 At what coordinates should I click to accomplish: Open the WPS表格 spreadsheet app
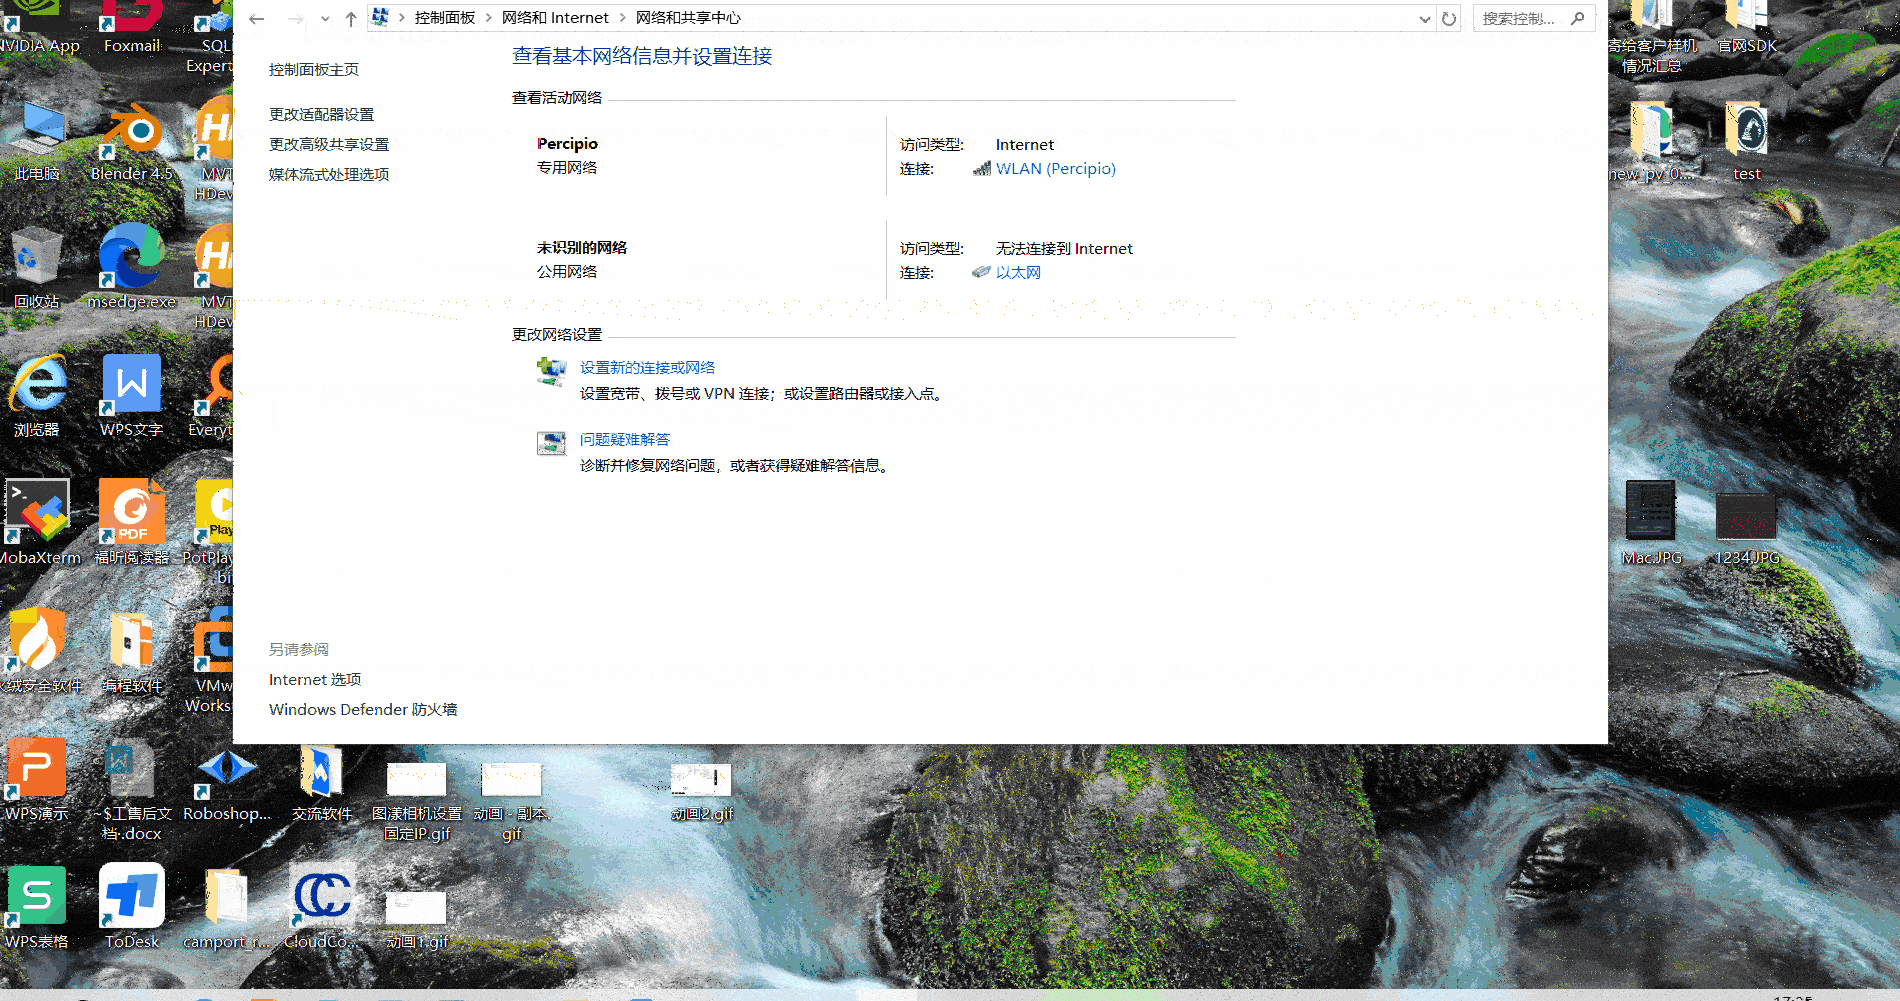click(x=38, y=895)
